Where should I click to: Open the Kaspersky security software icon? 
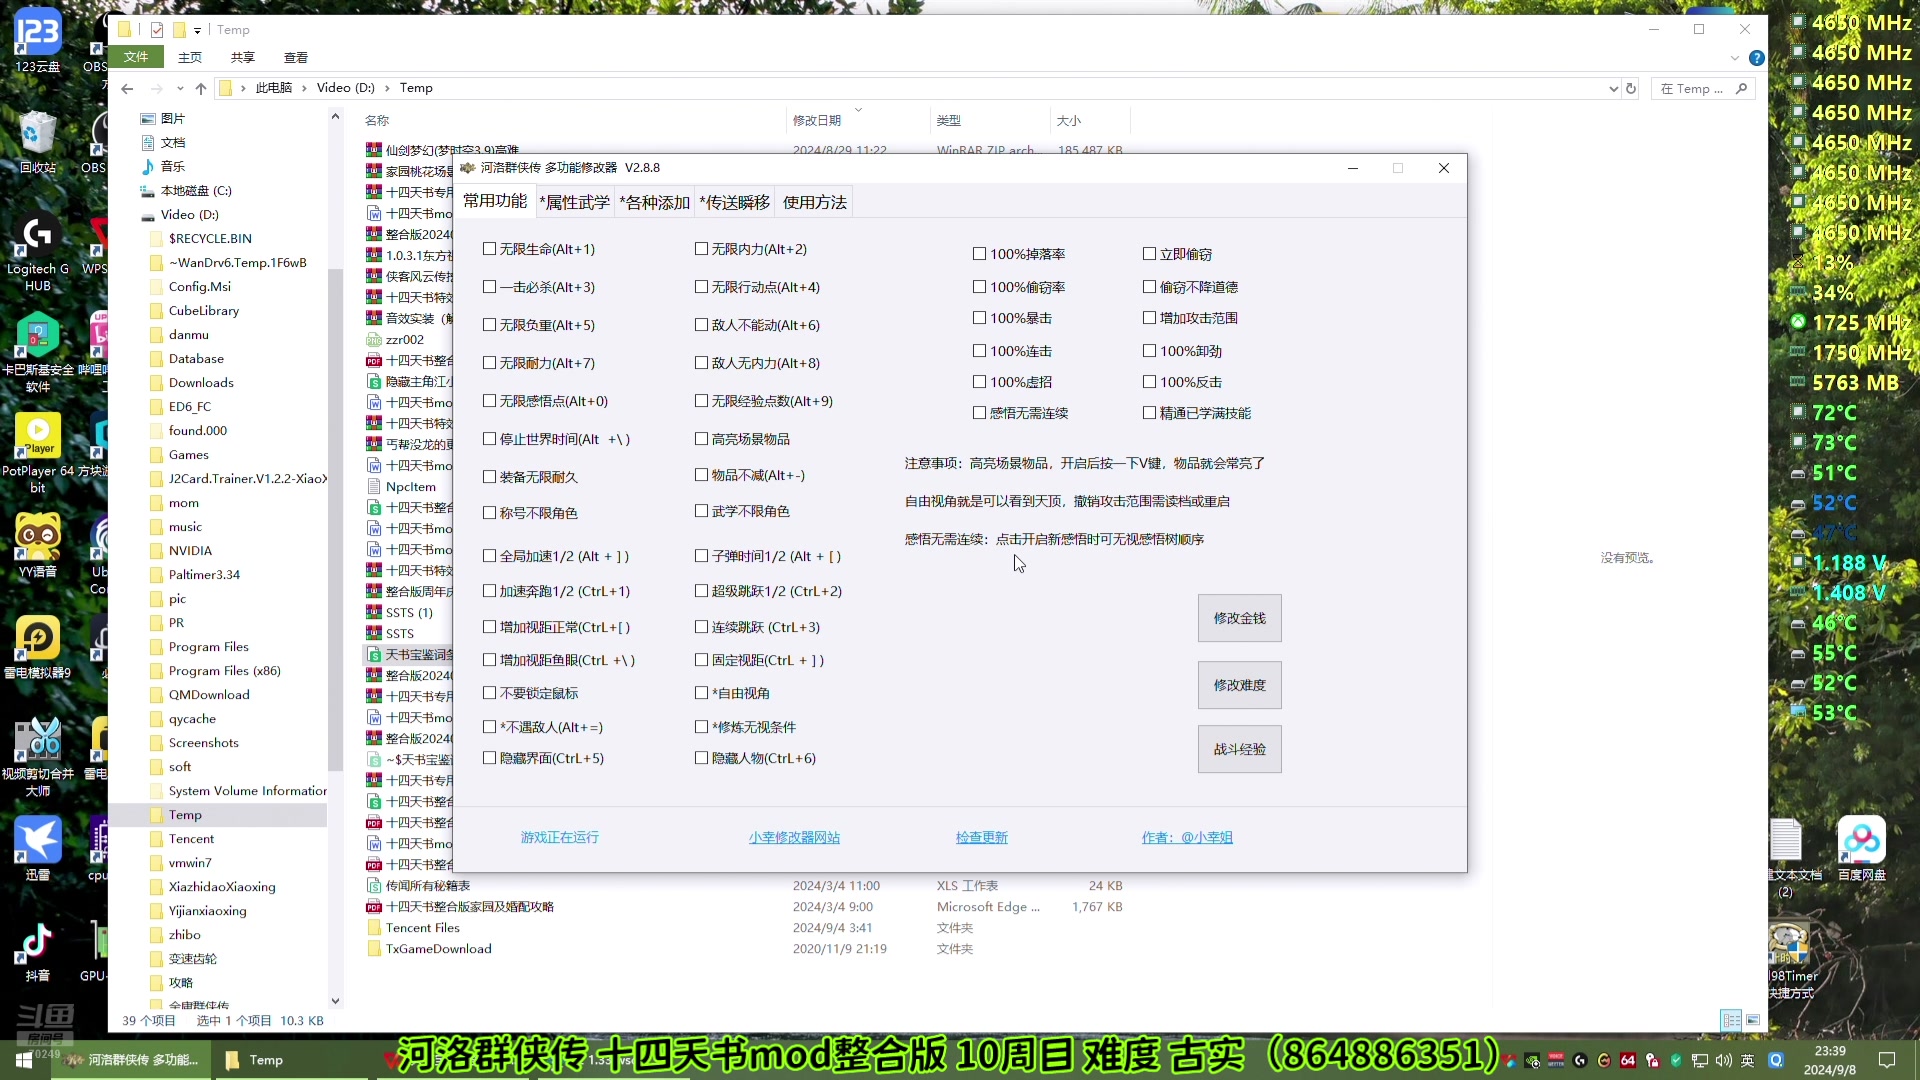point(37,351)
